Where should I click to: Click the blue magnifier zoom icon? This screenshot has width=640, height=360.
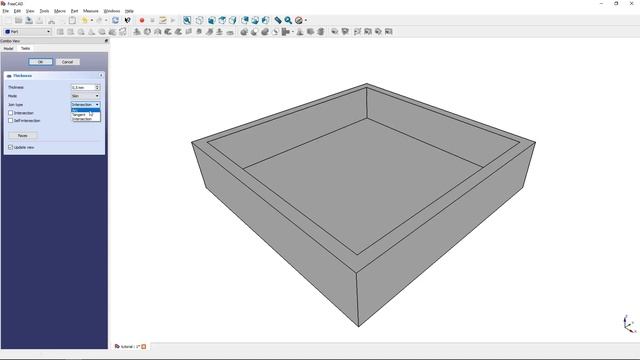289,20
